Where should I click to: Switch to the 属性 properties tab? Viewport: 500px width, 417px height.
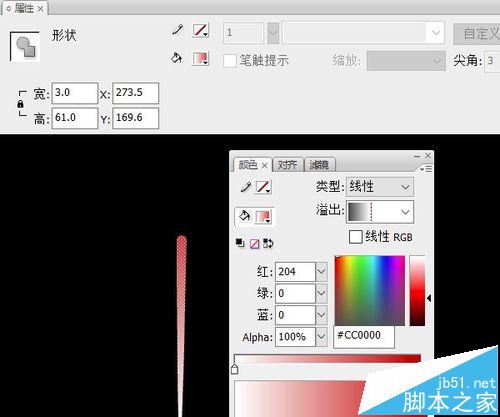24,8
